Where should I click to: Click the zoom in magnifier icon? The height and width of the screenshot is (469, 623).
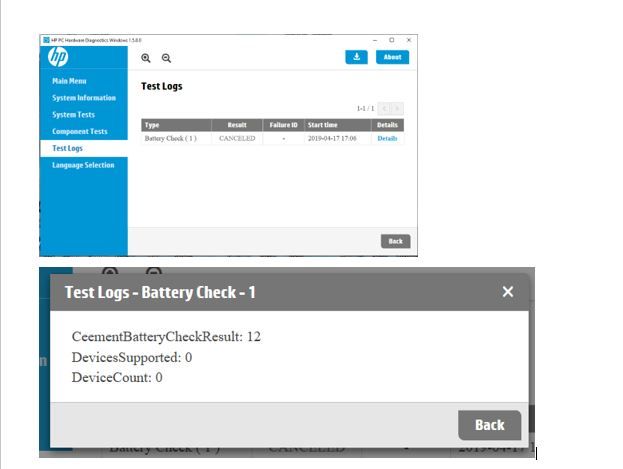[146, 58]
